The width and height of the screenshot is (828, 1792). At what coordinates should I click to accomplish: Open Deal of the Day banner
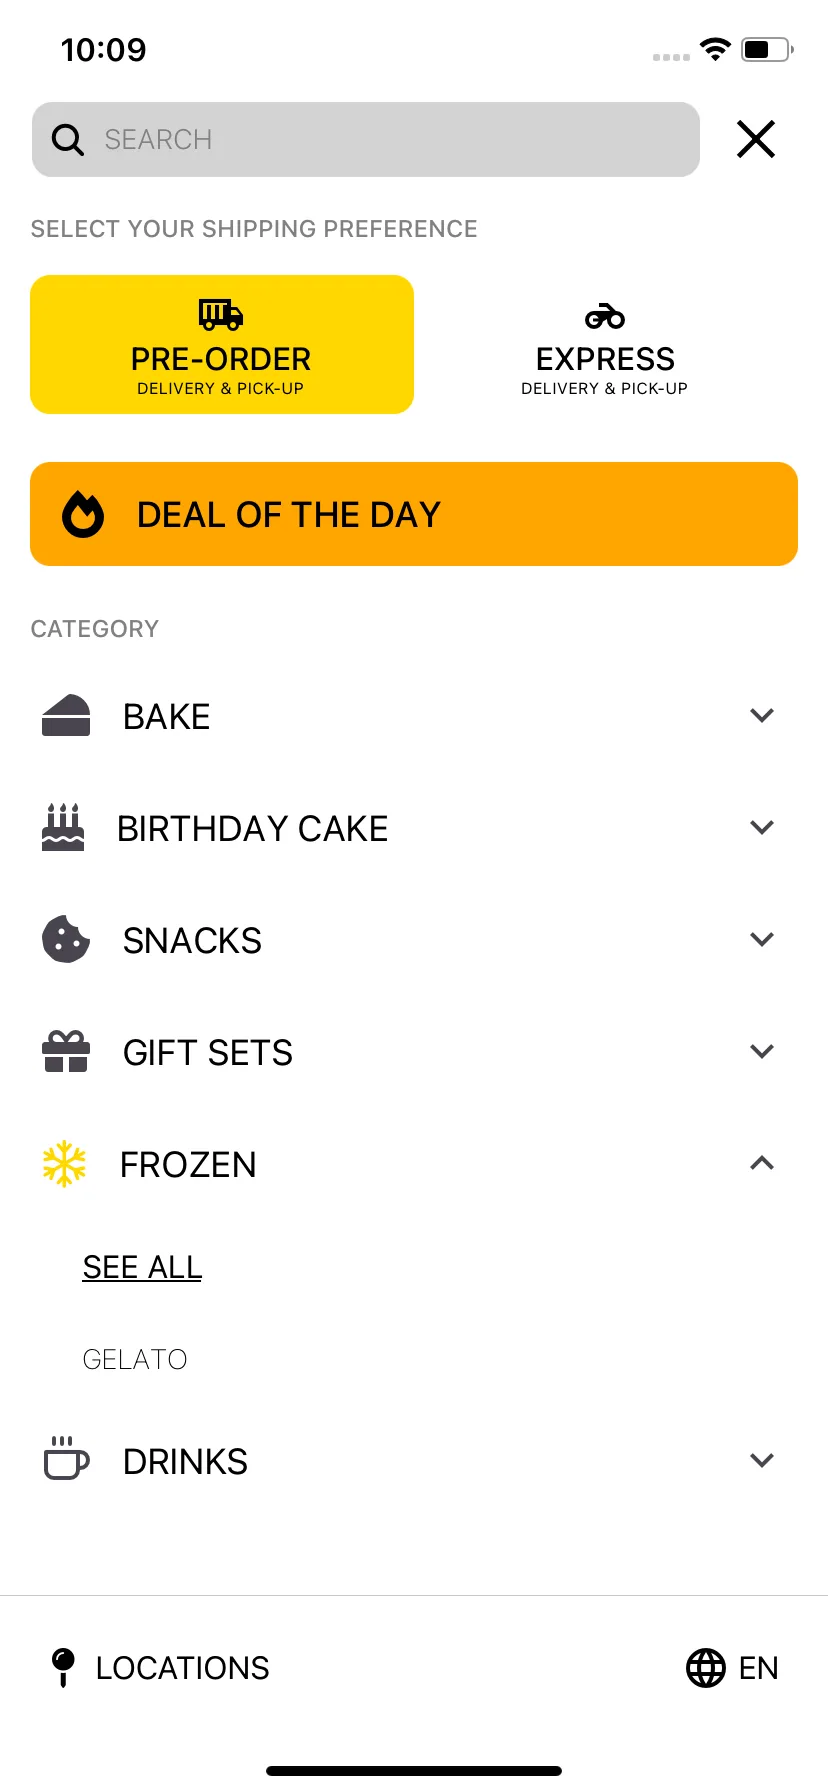414,514
